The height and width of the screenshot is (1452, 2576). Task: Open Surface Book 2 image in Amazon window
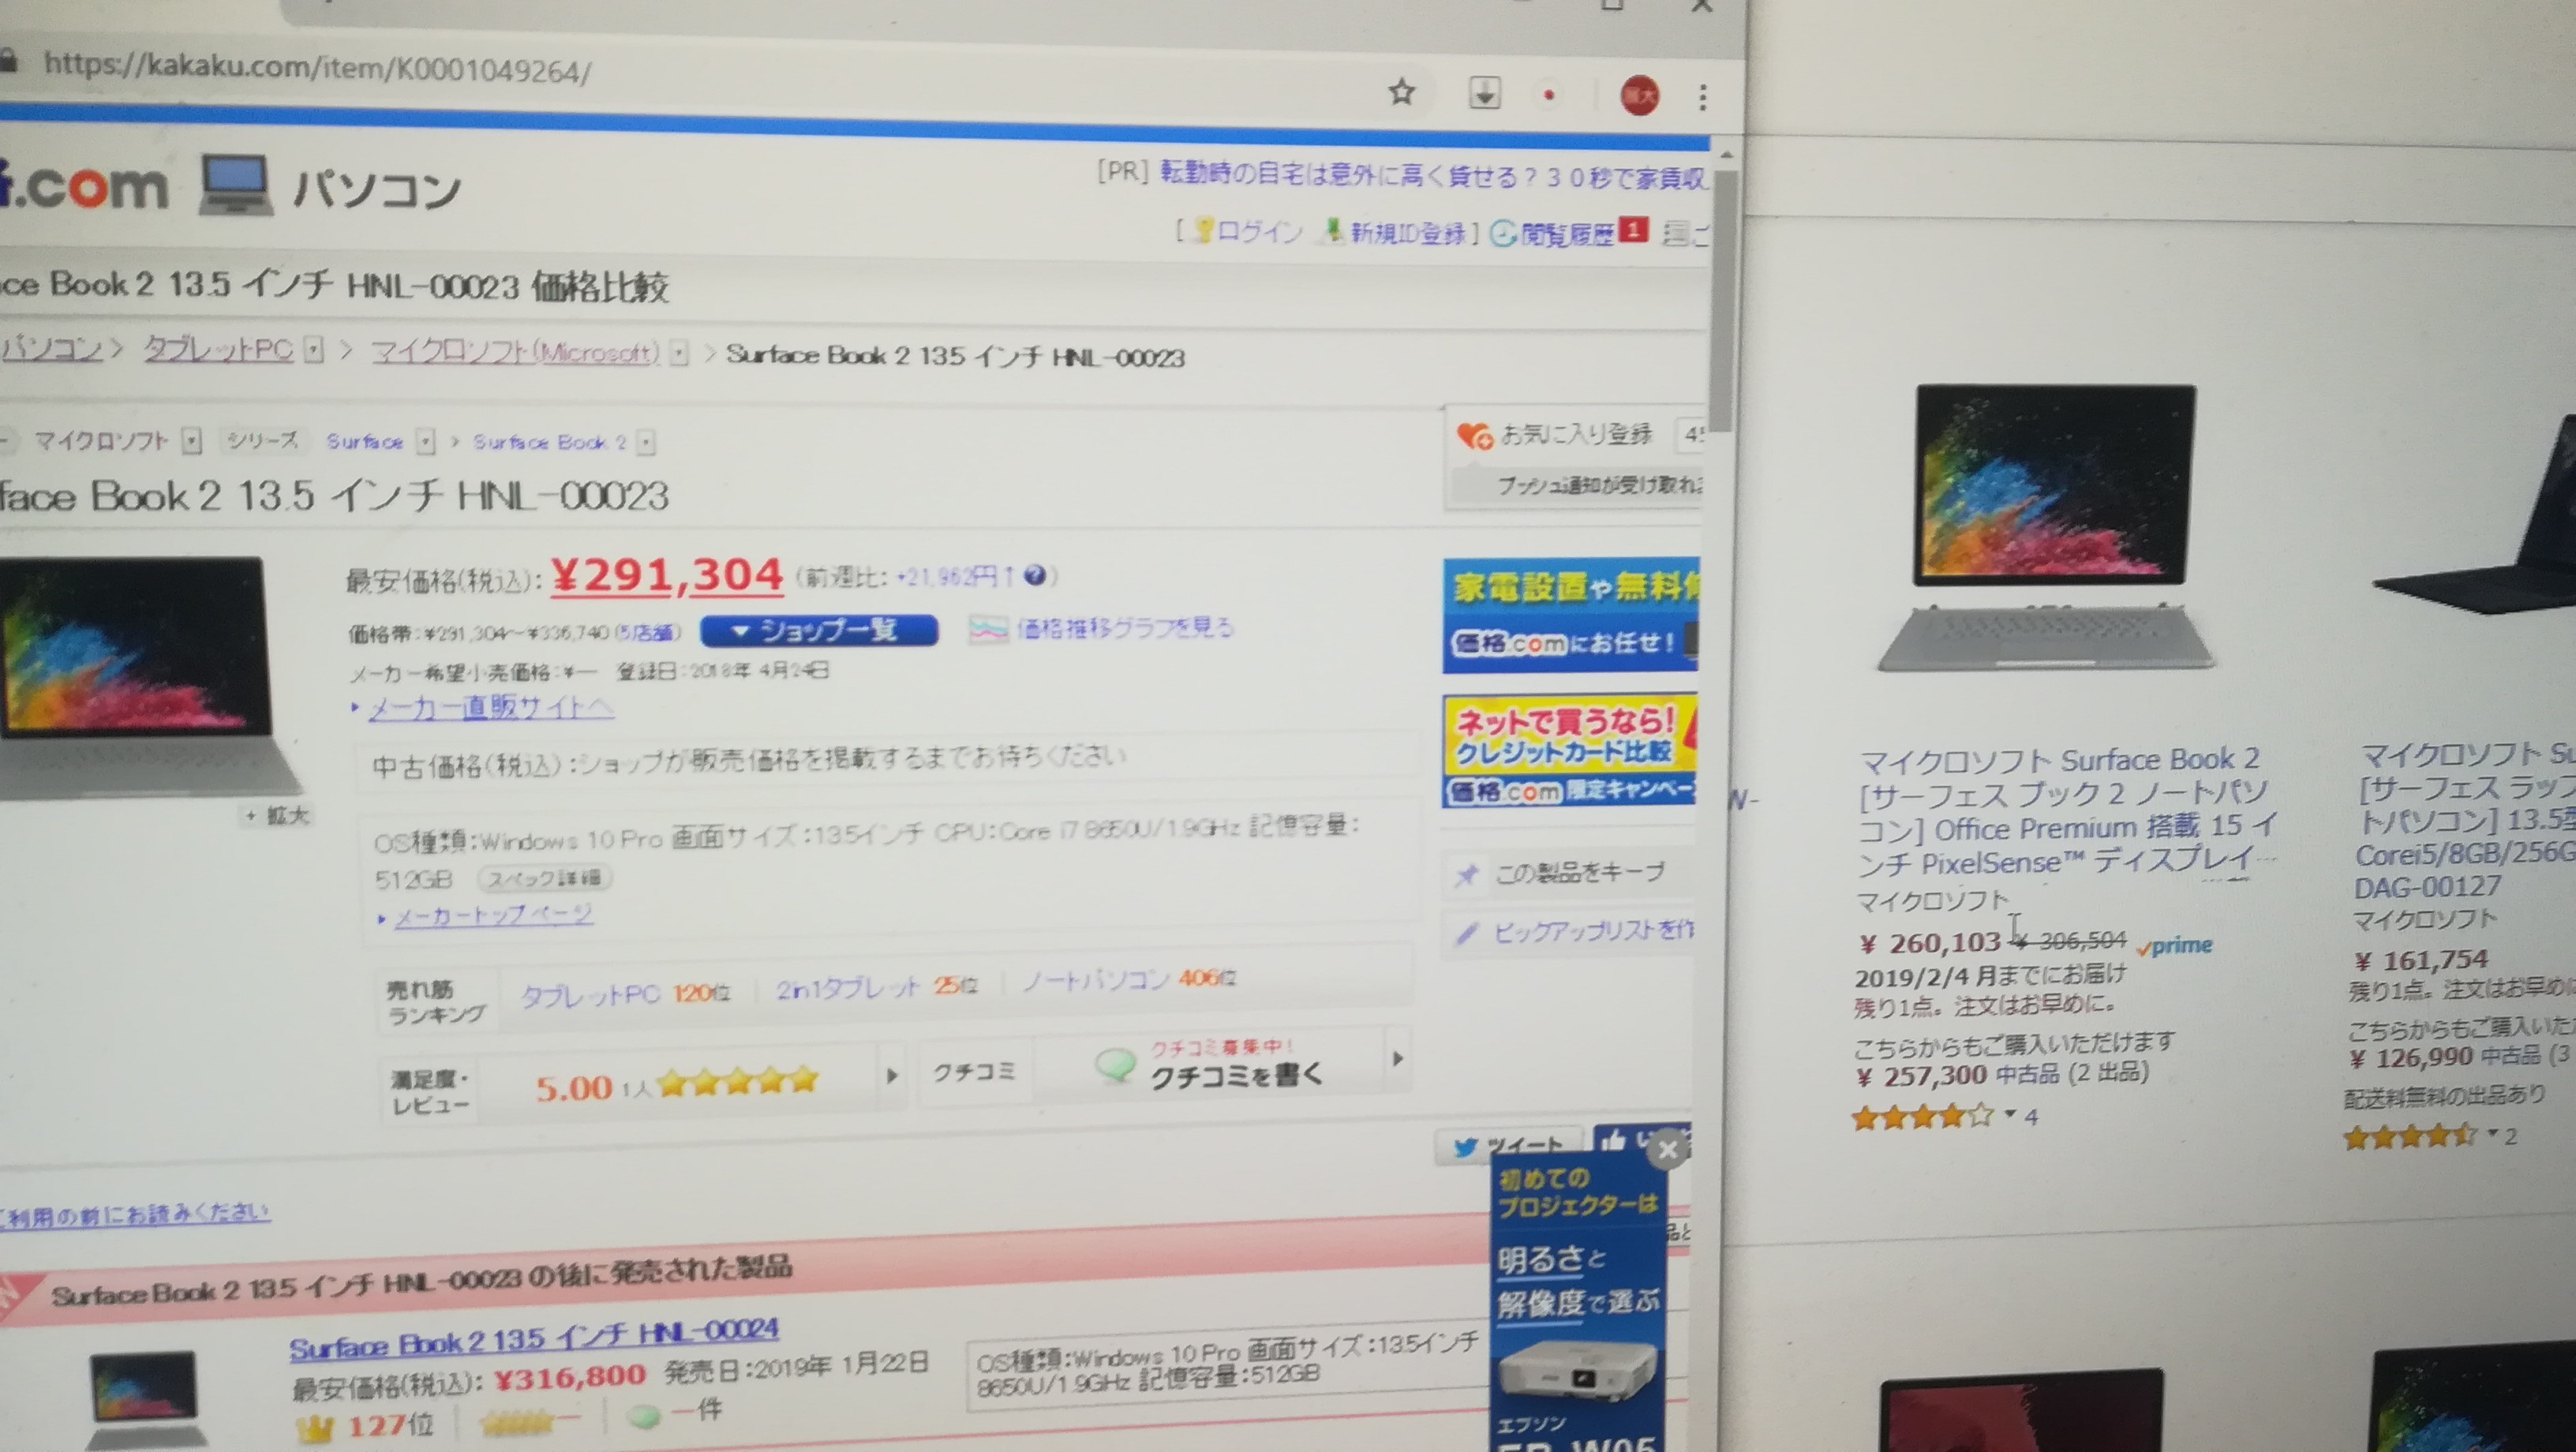pyautogui.click(x=2049, y=527)
